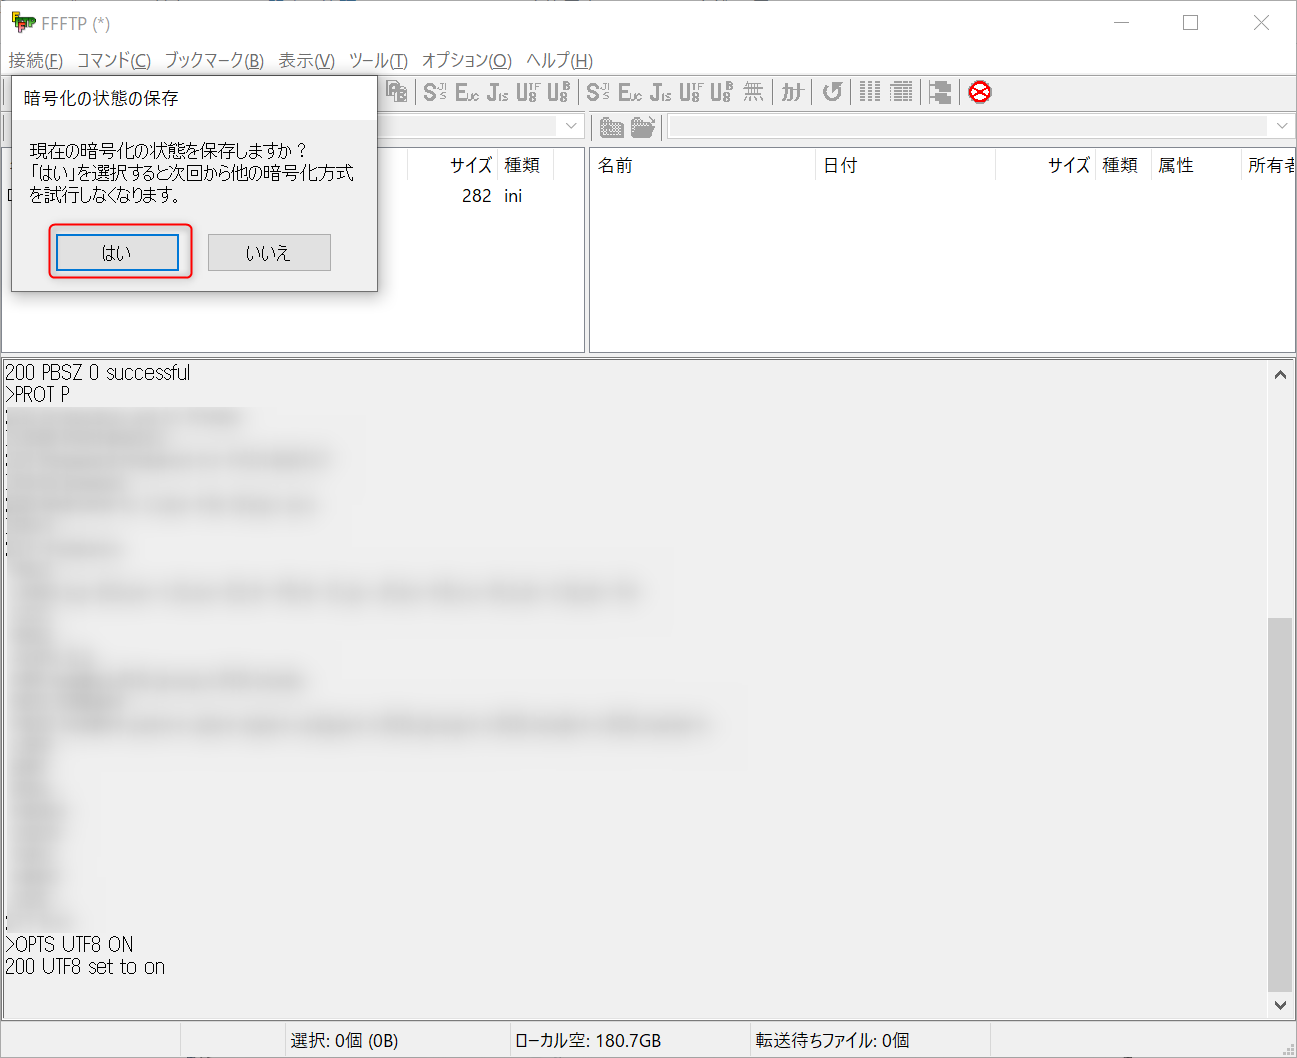Expand the local path dropdown
Image resolution: width=1297 pixels, height=1058 pixels.
click(571, 126)
